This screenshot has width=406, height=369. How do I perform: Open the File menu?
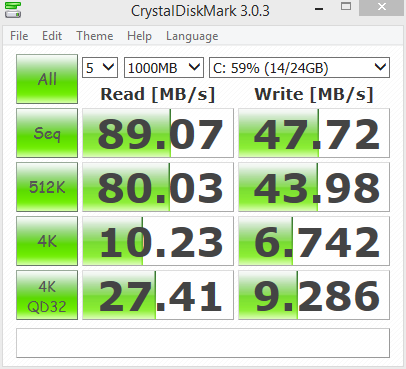[19, 36]
